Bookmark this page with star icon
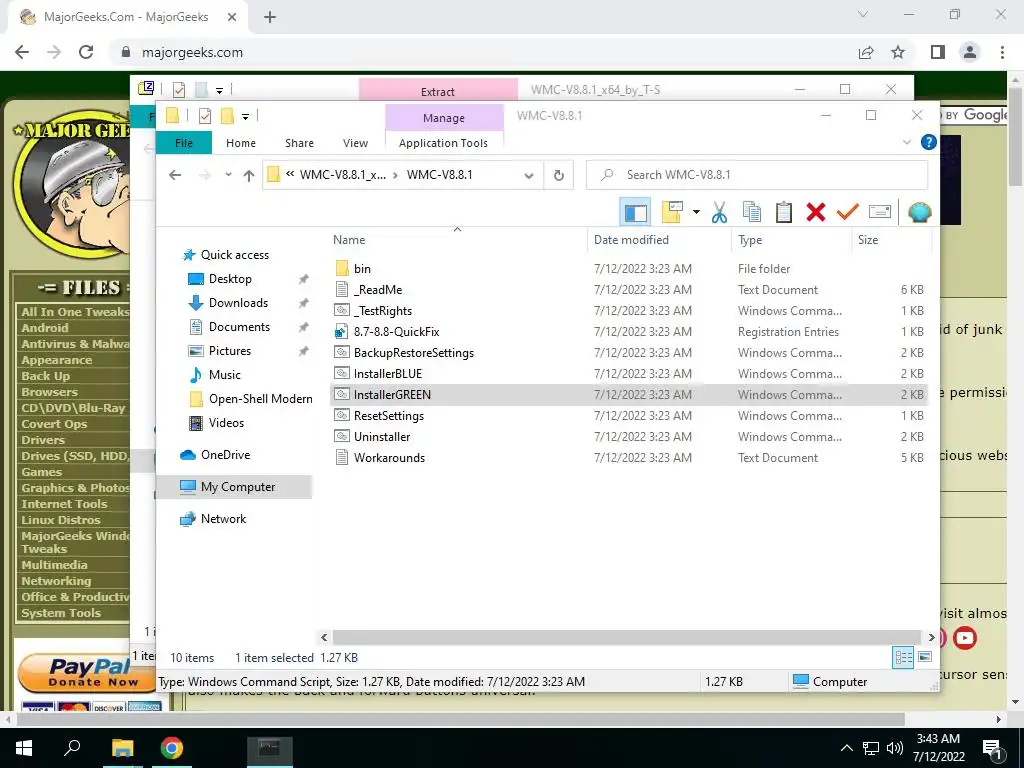 (x=899, y=52)
